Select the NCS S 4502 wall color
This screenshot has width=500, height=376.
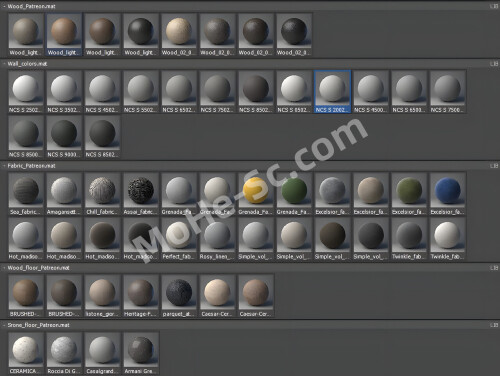coord(102,92)
